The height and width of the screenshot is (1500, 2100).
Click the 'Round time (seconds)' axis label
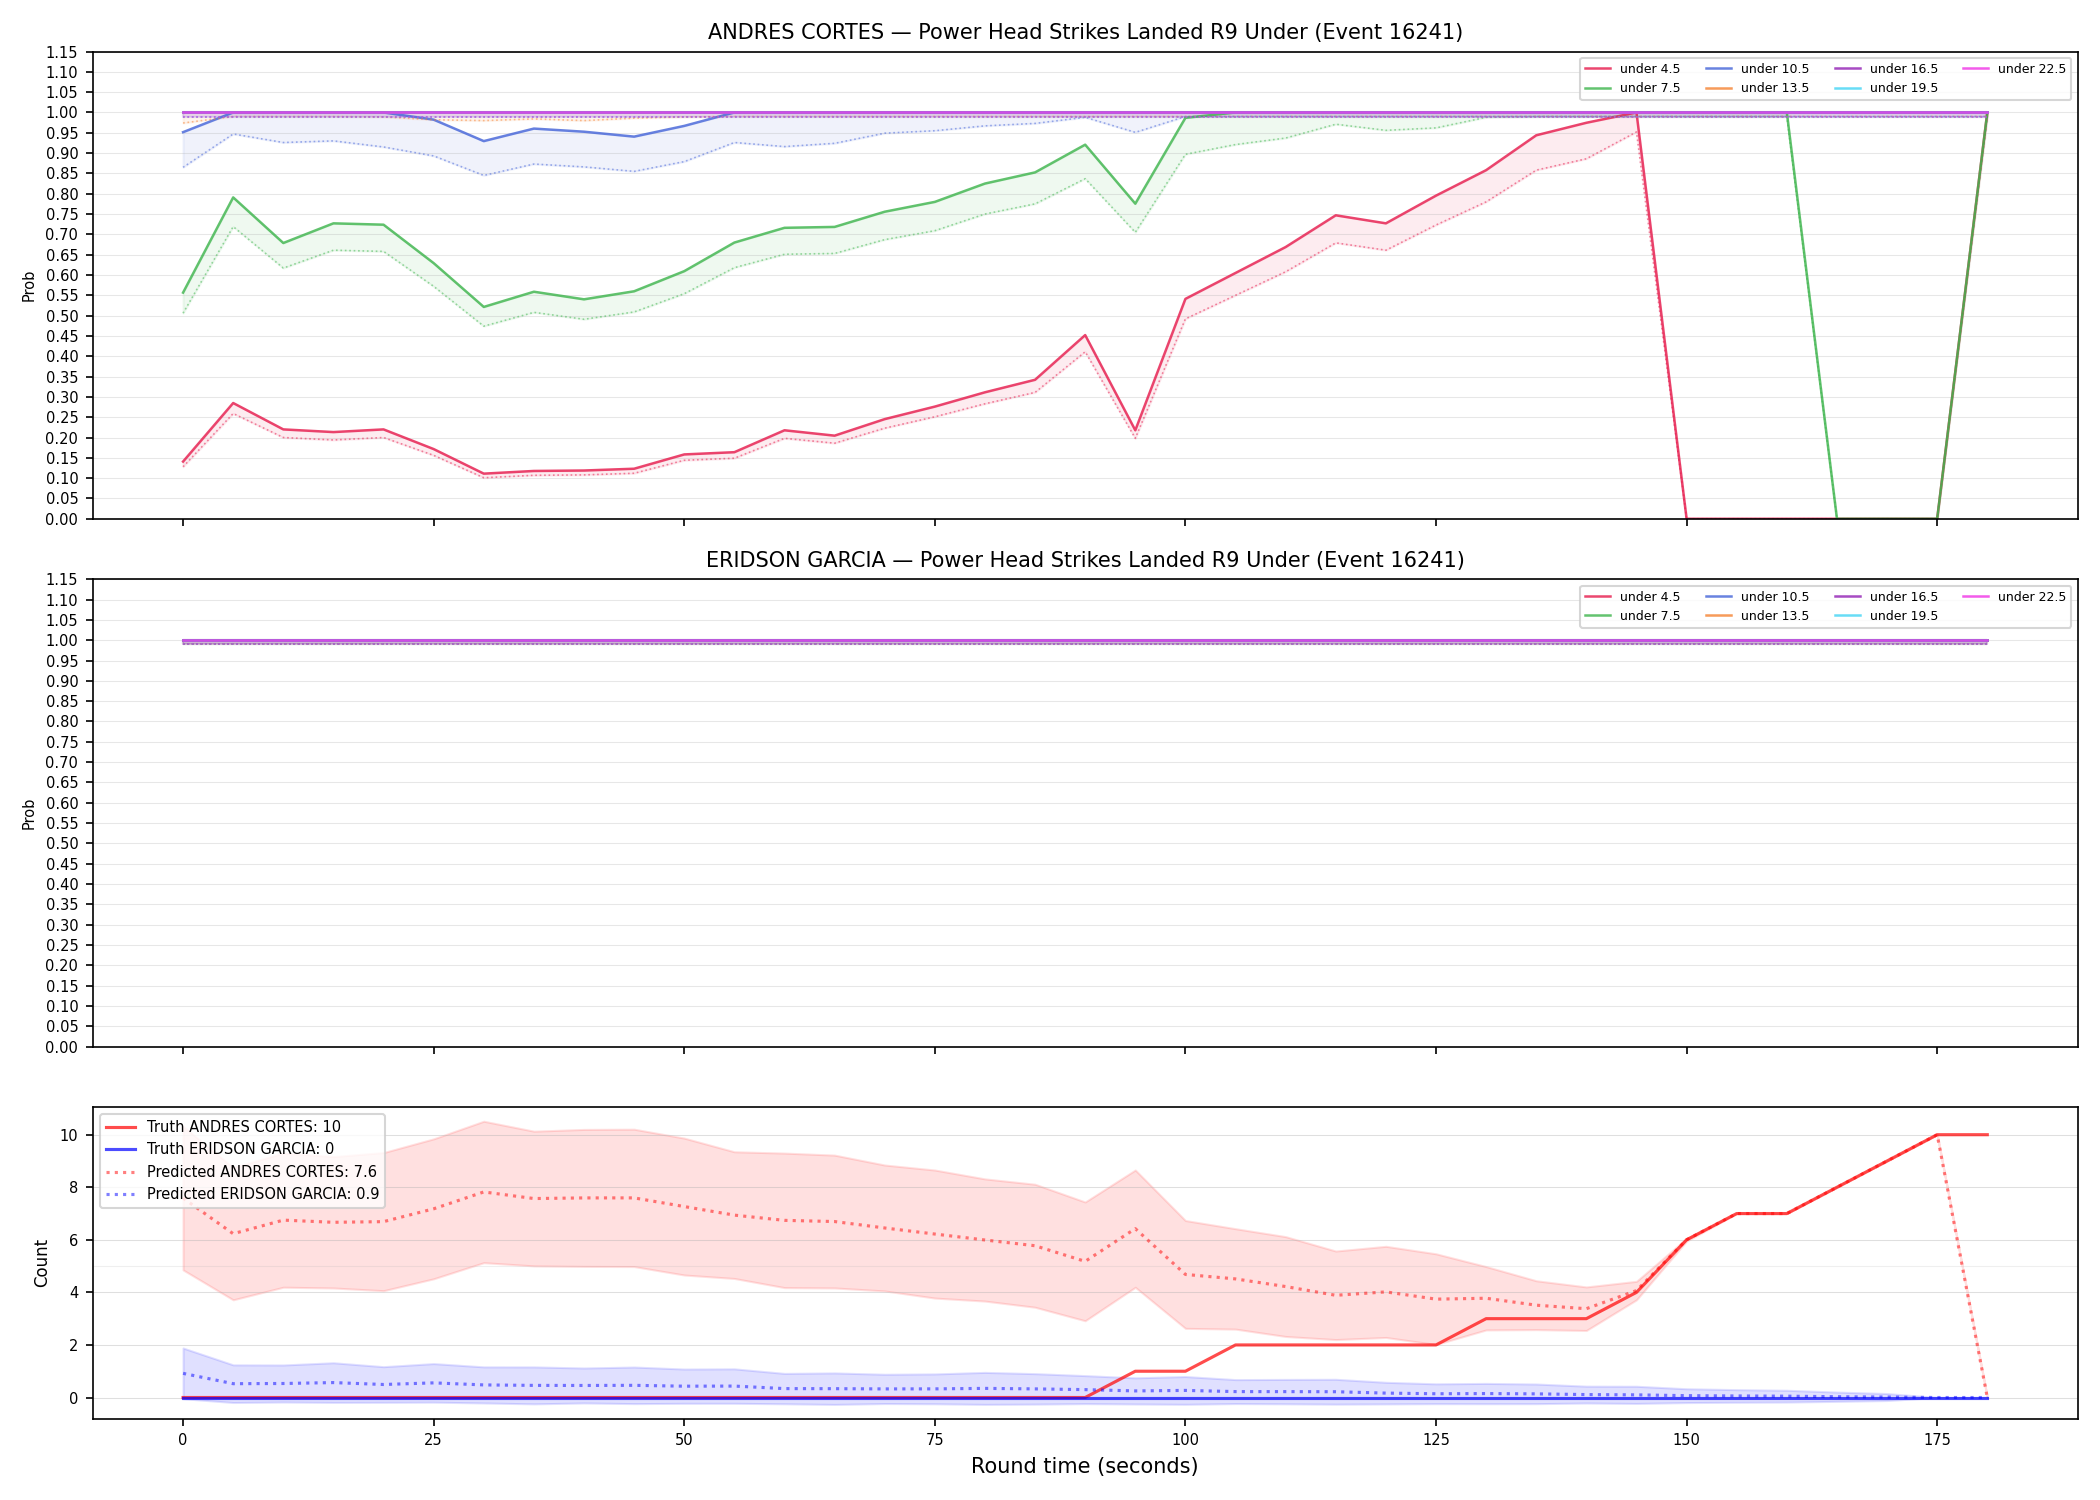1085,1466
